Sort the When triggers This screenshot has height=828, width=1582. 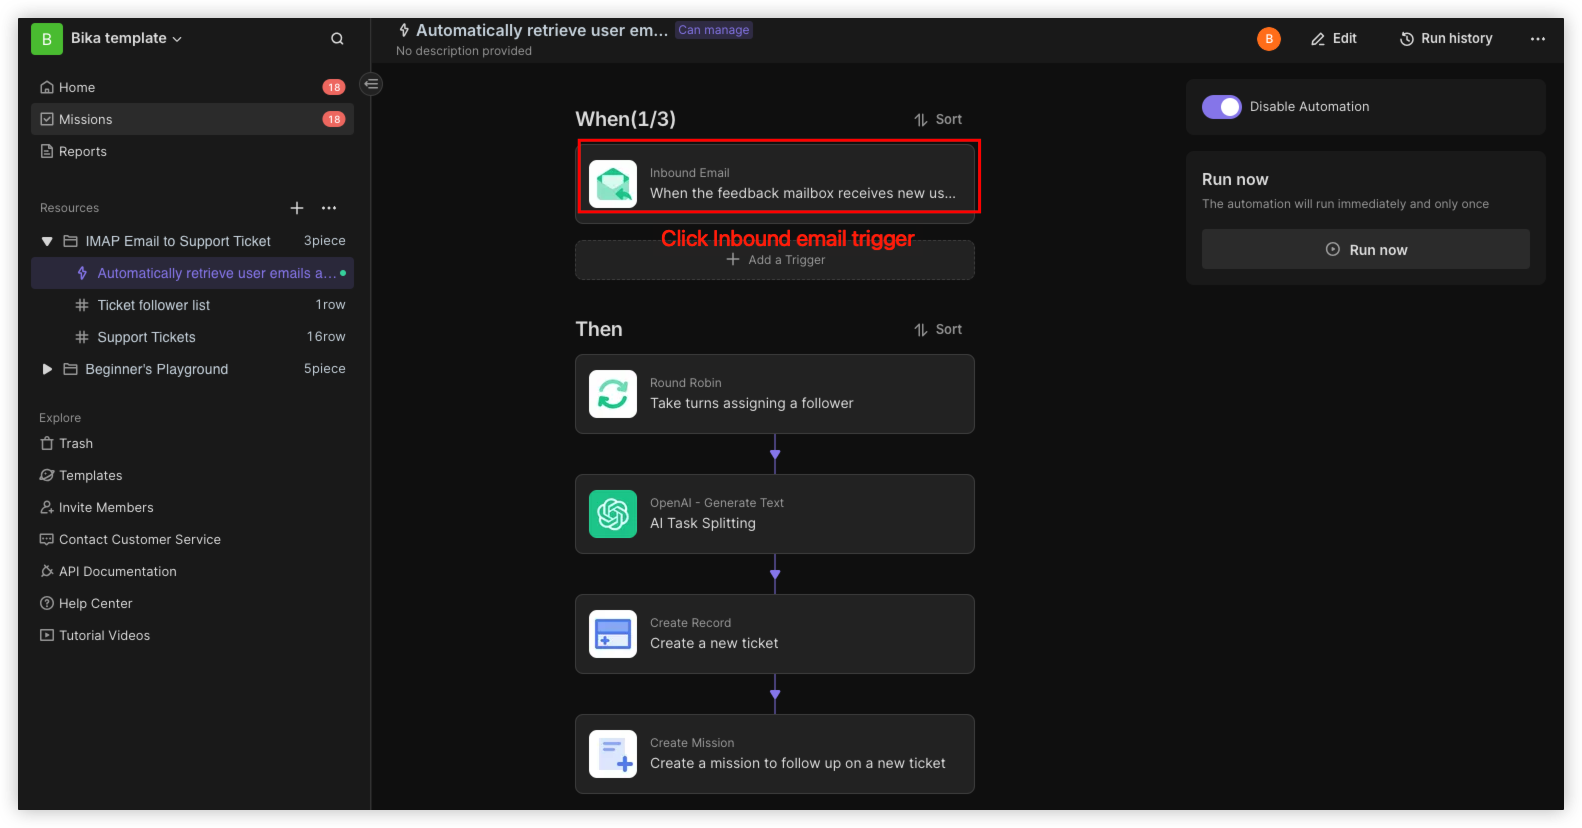938,119
